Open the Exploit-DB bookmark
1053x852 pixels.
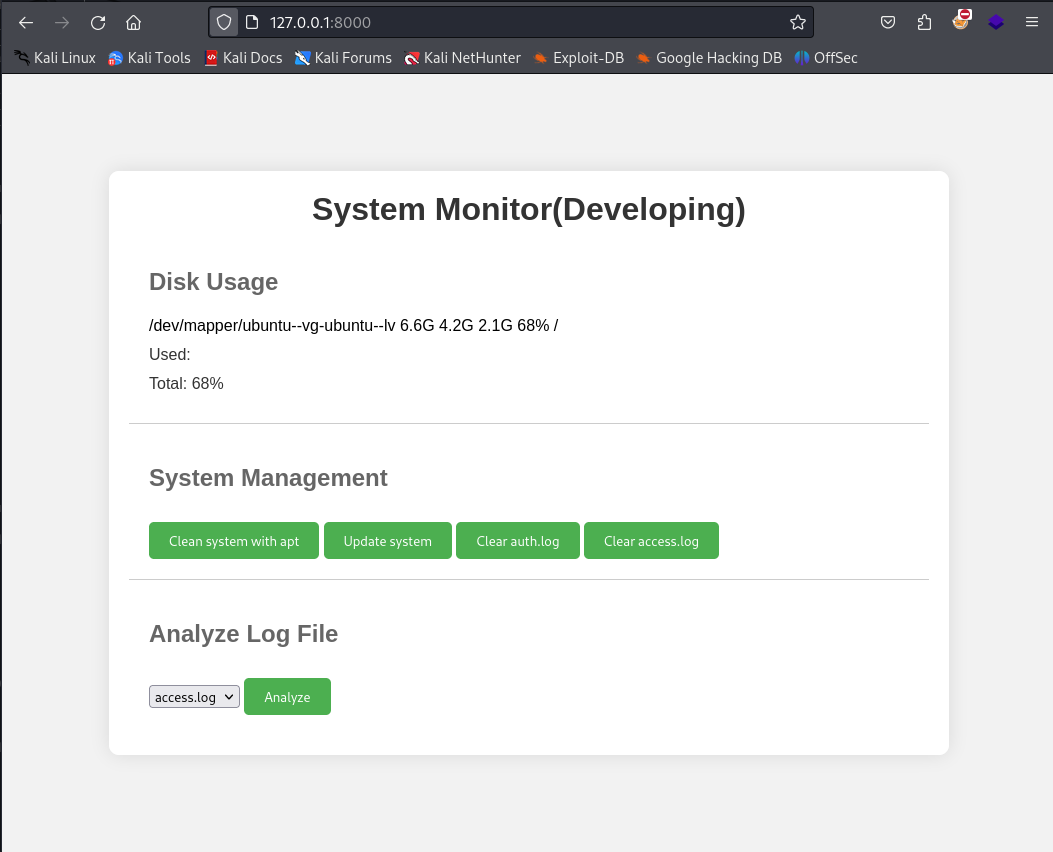click(579, 58)
